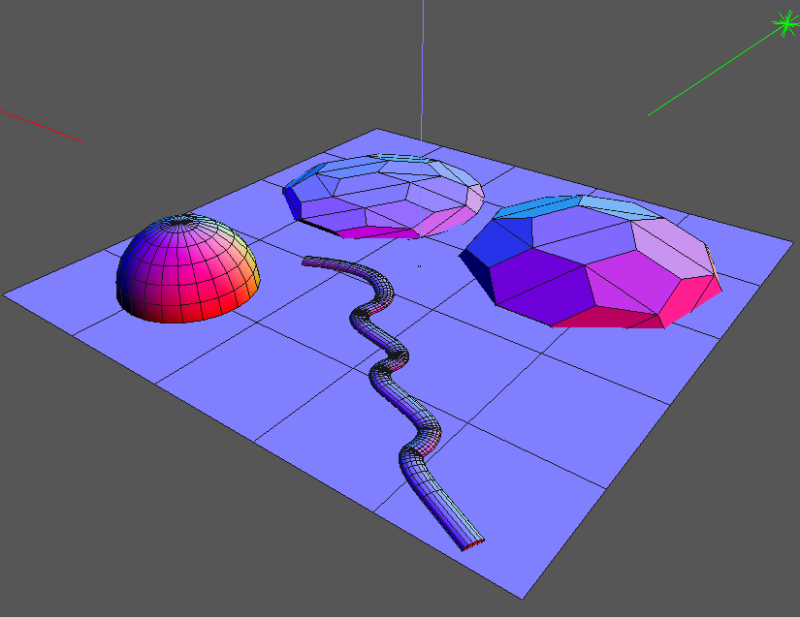Click the top pole of the dome

(x=178, y=221)
